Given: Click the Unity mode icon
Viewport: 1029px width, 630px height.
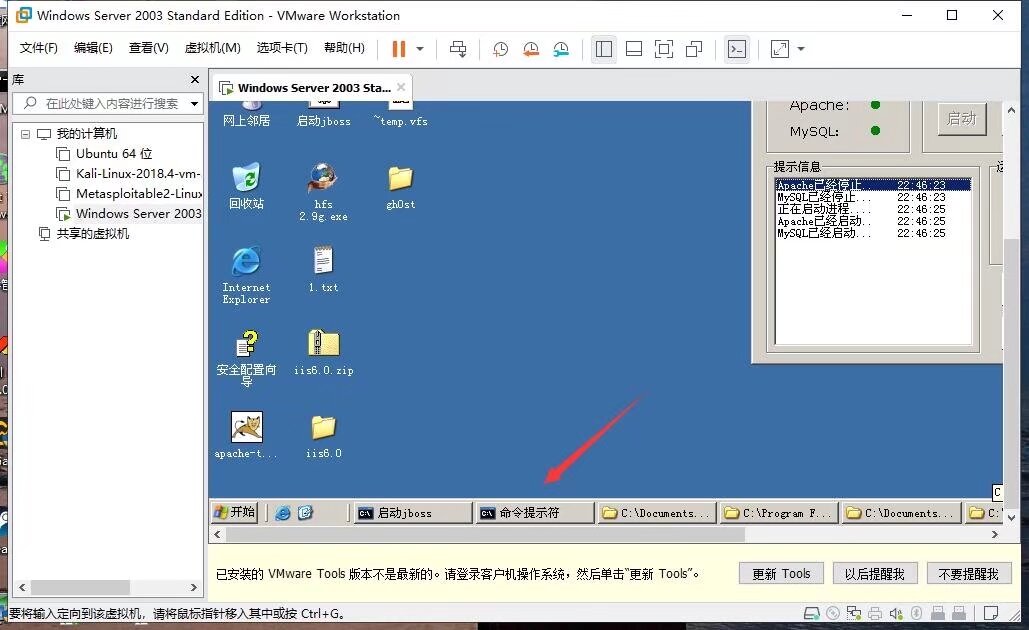Looking at the screenshot, I should 694,49.
